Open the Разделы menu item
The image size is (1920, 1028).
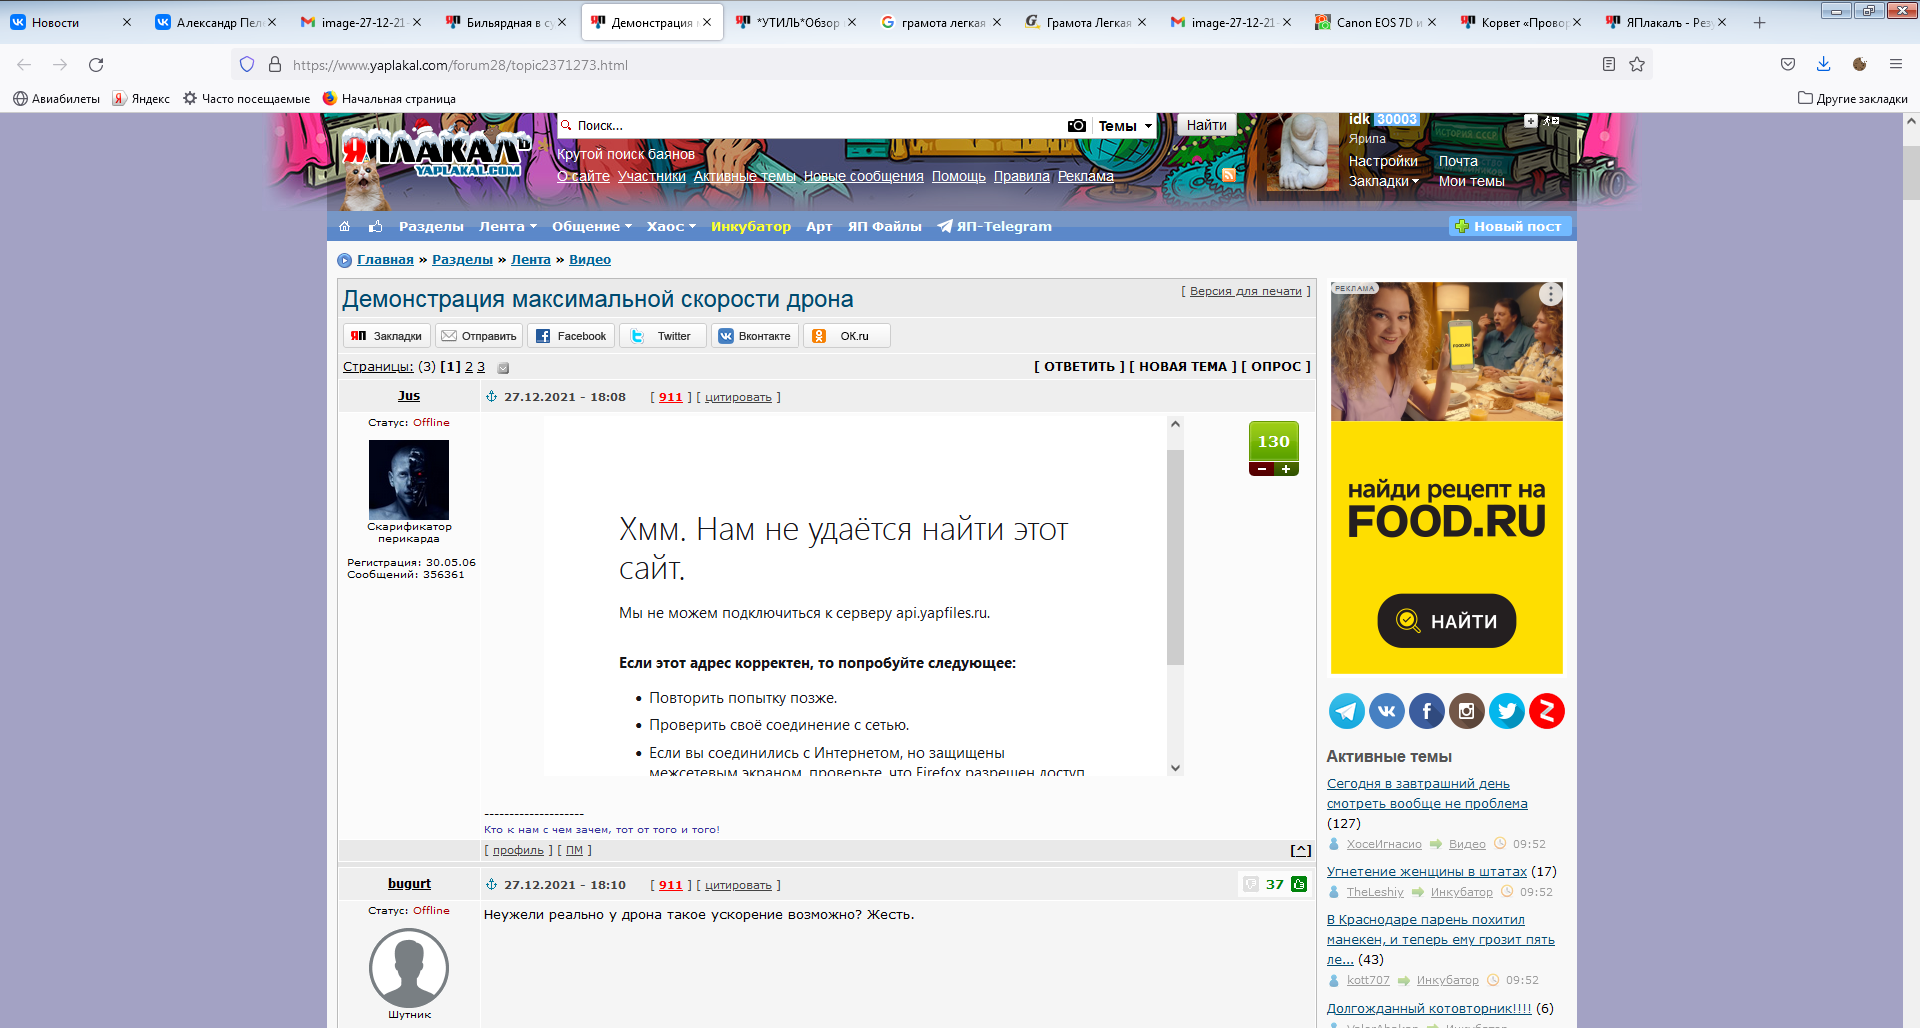click(431, 227)
